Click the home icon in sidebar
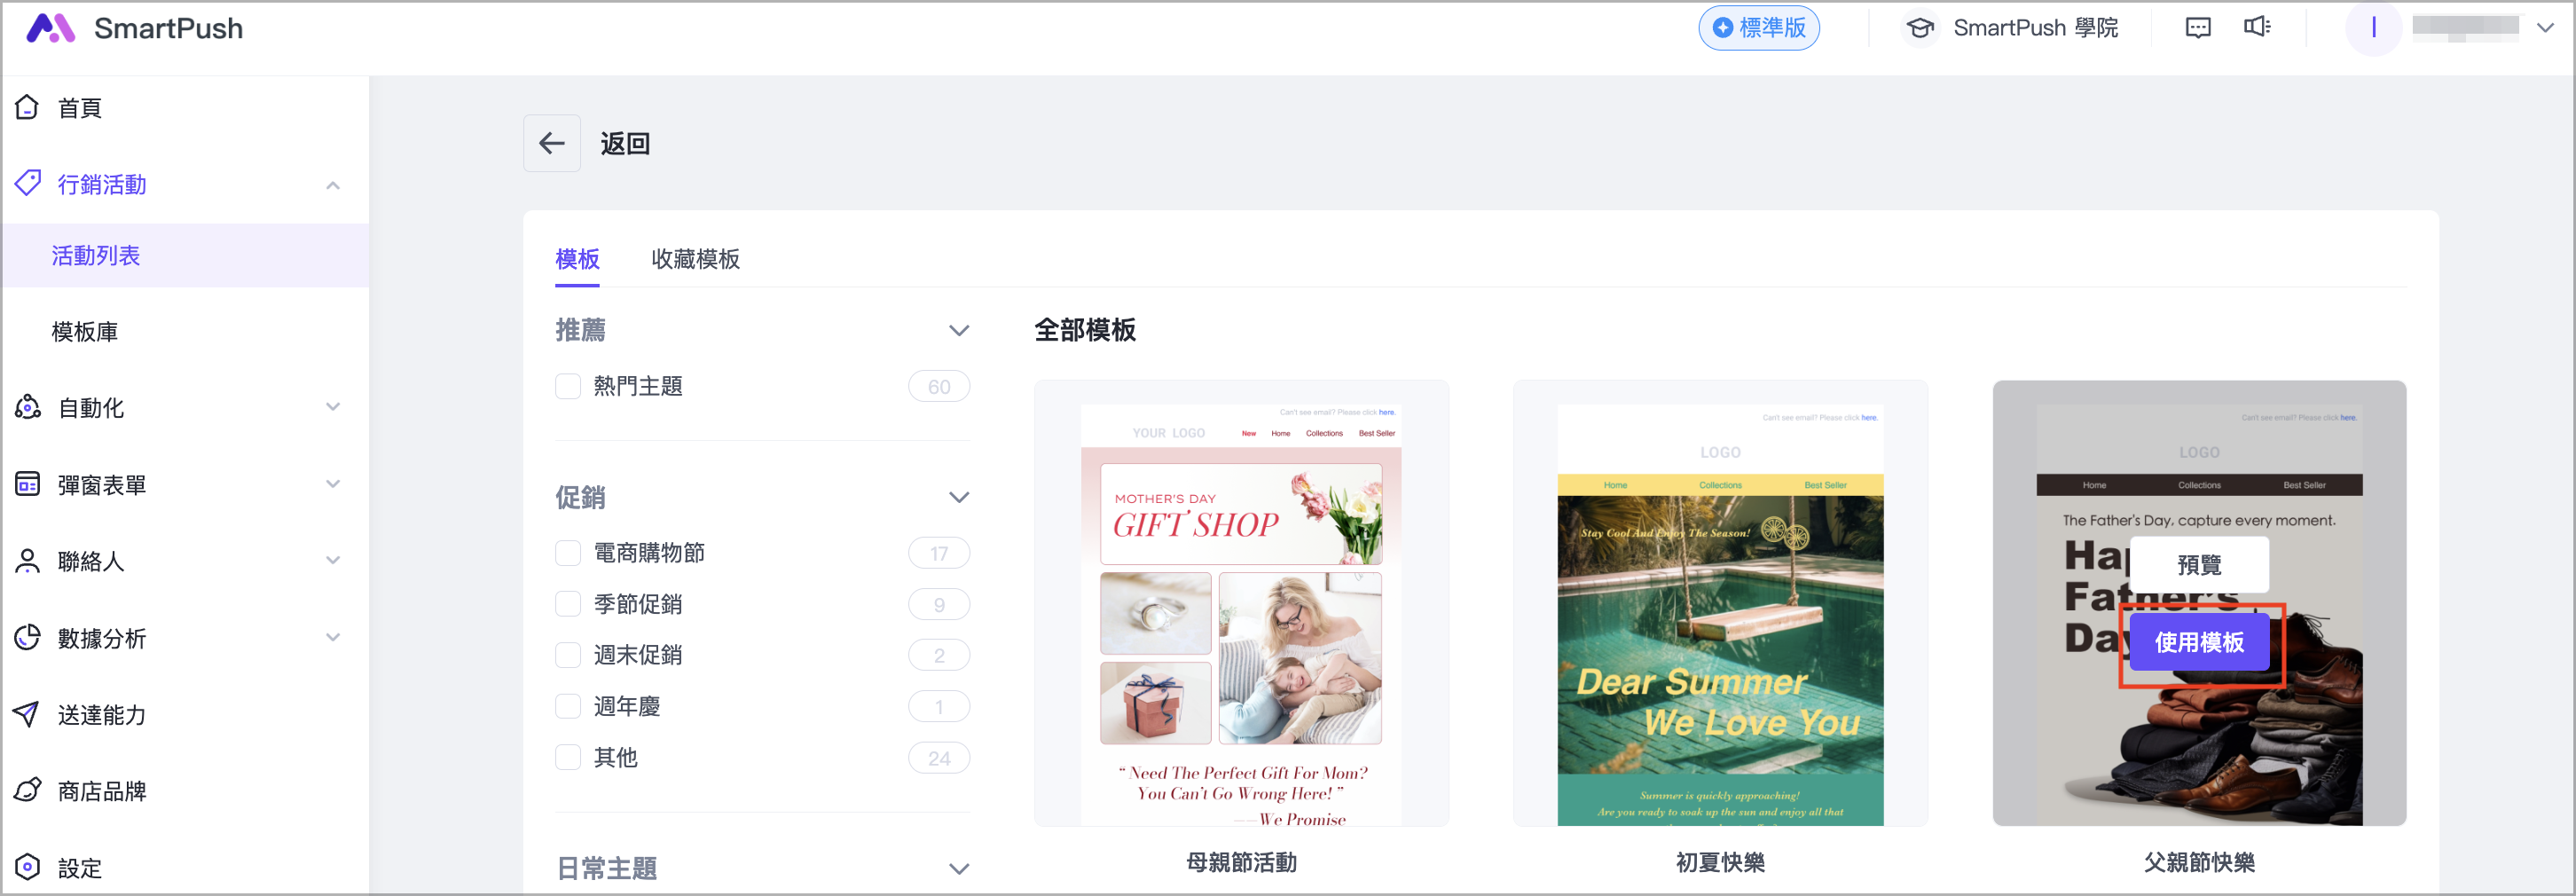The height and width of the screenshot is (896, 2576). [x=28, y=107]
